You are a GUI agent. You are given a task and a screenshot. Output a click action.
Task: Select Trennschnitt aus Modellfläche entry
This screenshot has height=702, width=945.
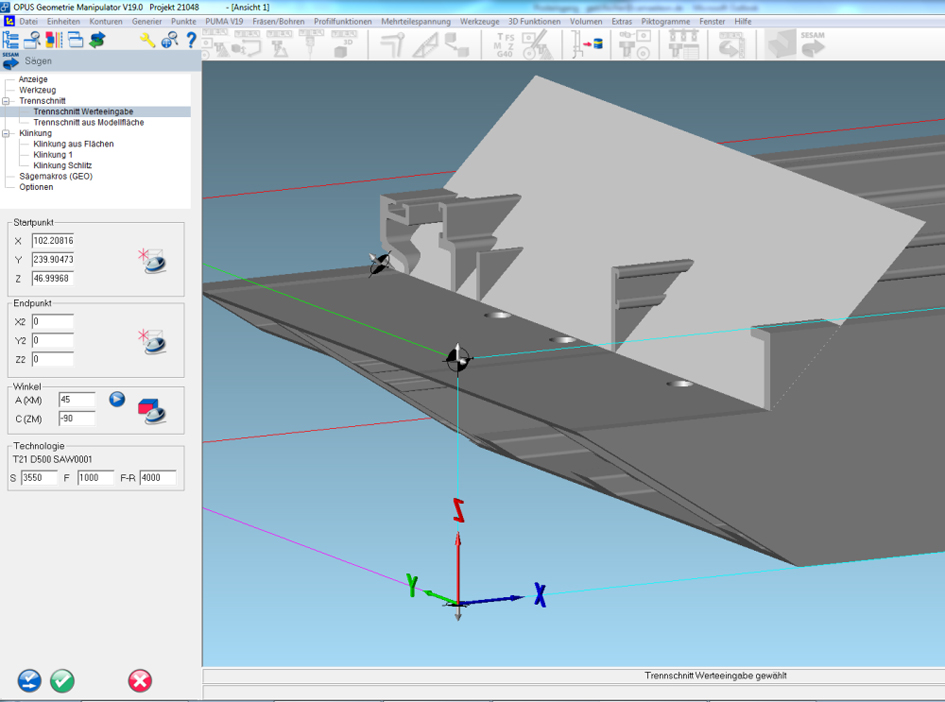point(89,122)
